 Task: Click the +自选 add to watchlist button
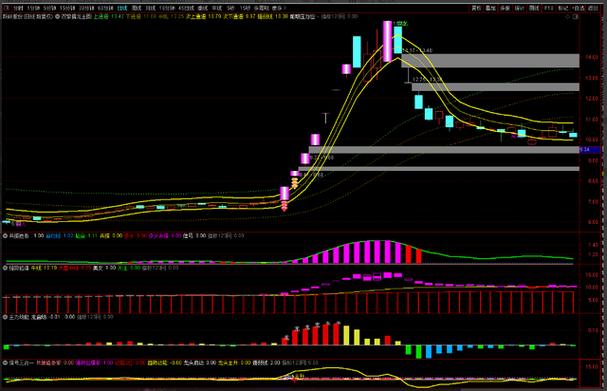(x=578, y=8)
